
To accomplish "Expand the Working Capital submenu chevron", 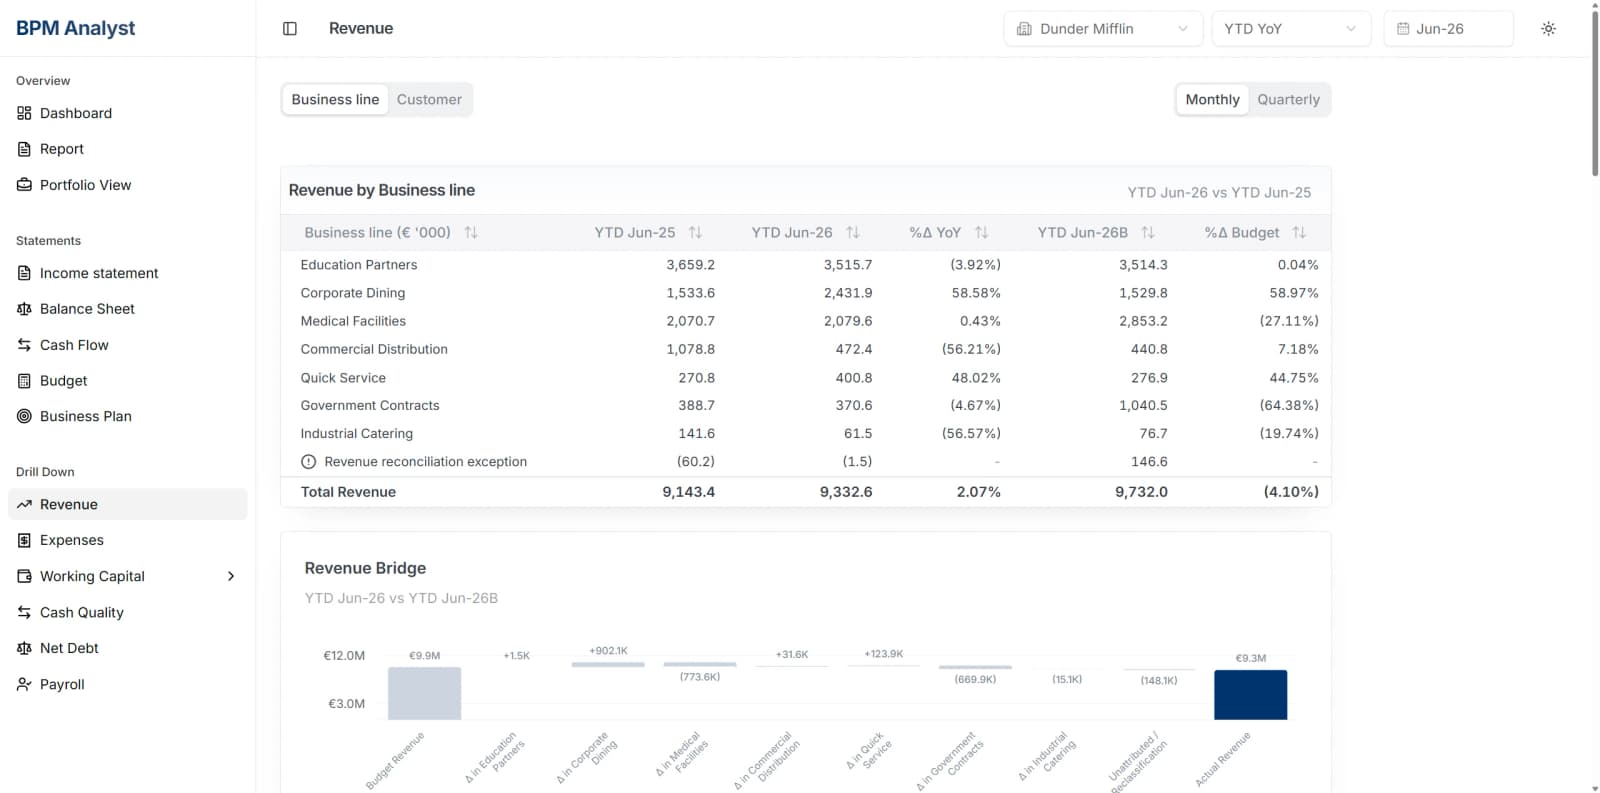I will (231, 576).
